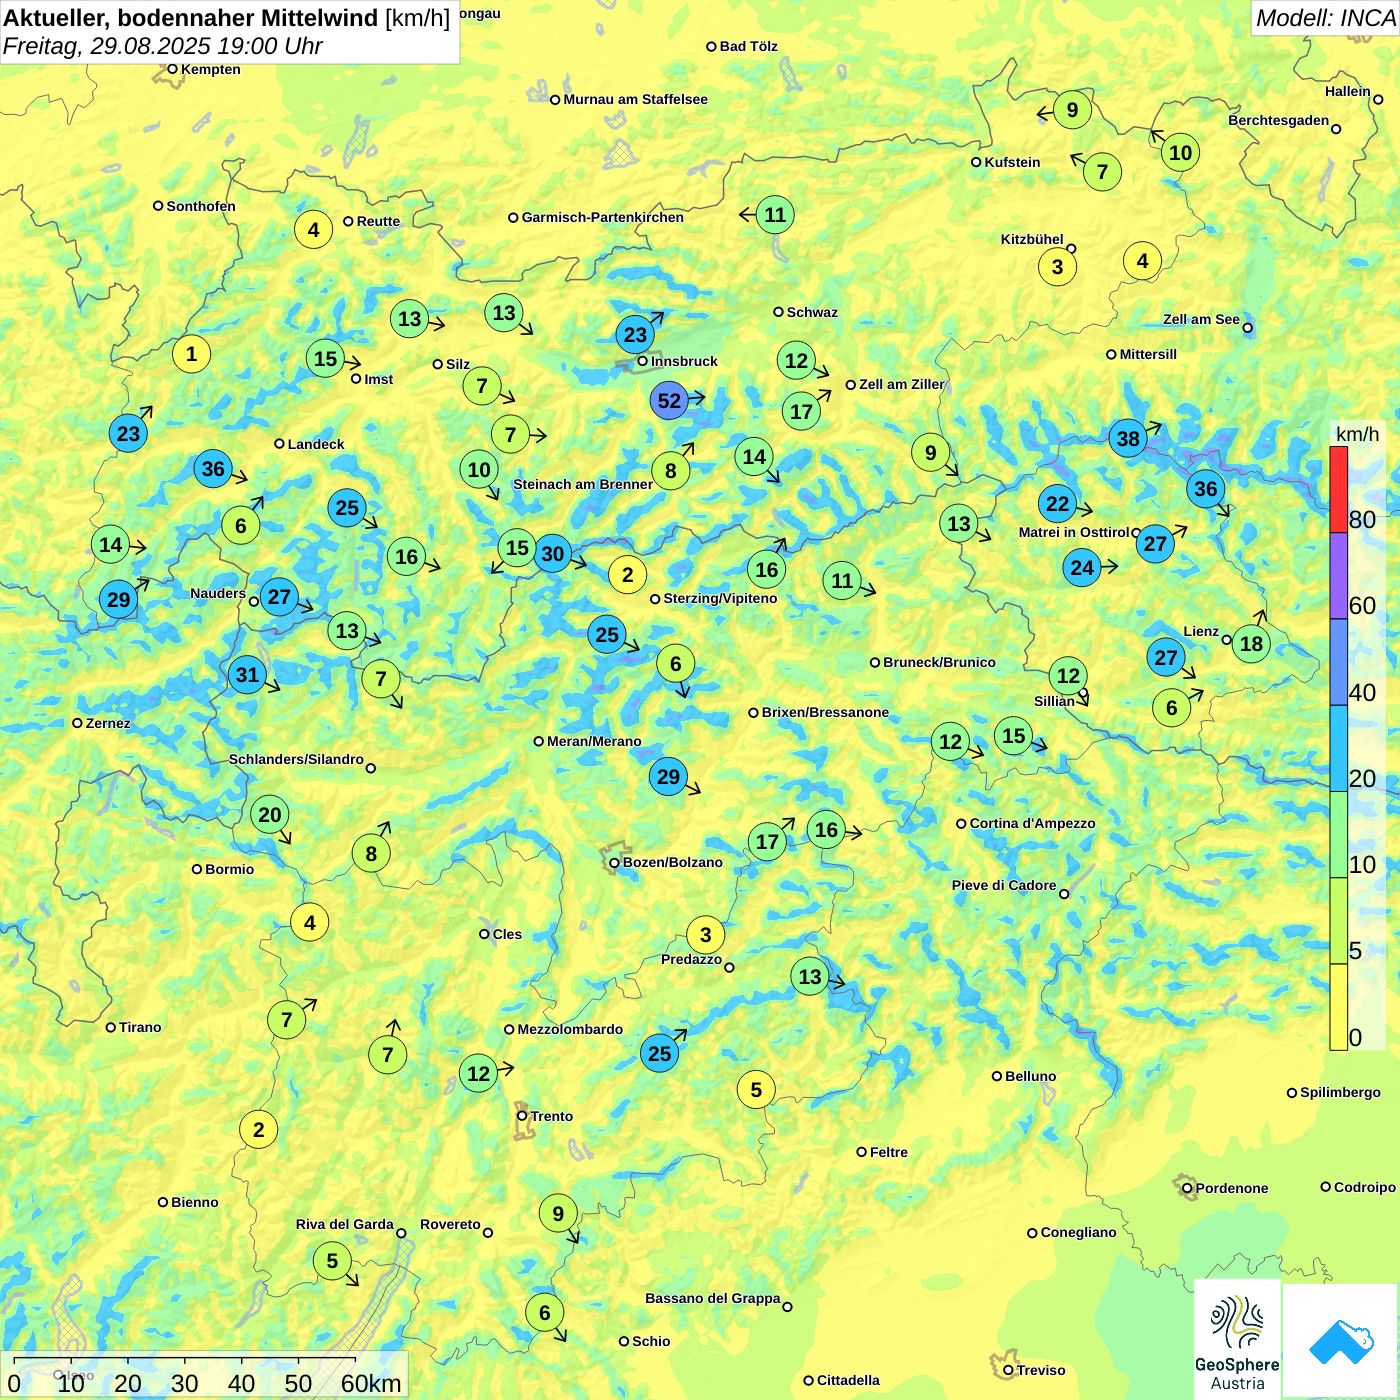The height and width of the screenshot is (1400, 1400).
Task: Click the Schlanders/Silandro label
Action: point(296,759)
